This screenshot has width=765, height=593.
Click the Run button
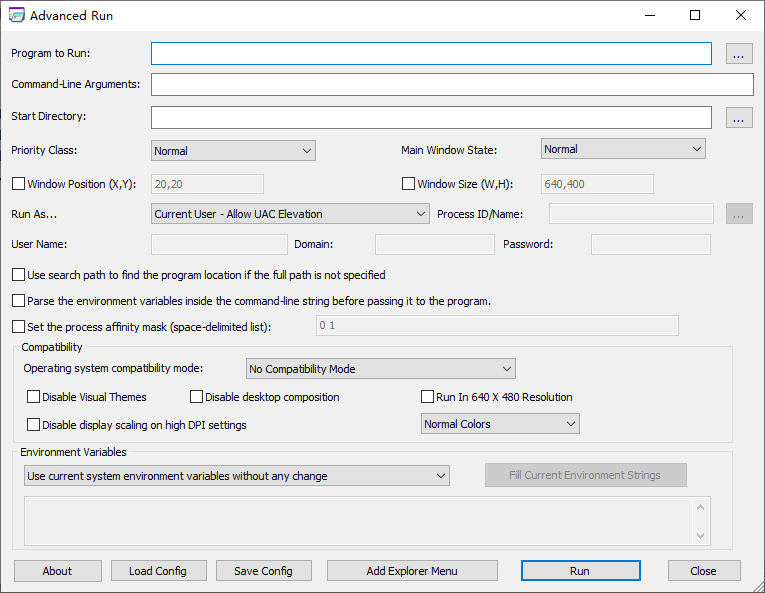(x=580, y=571)
